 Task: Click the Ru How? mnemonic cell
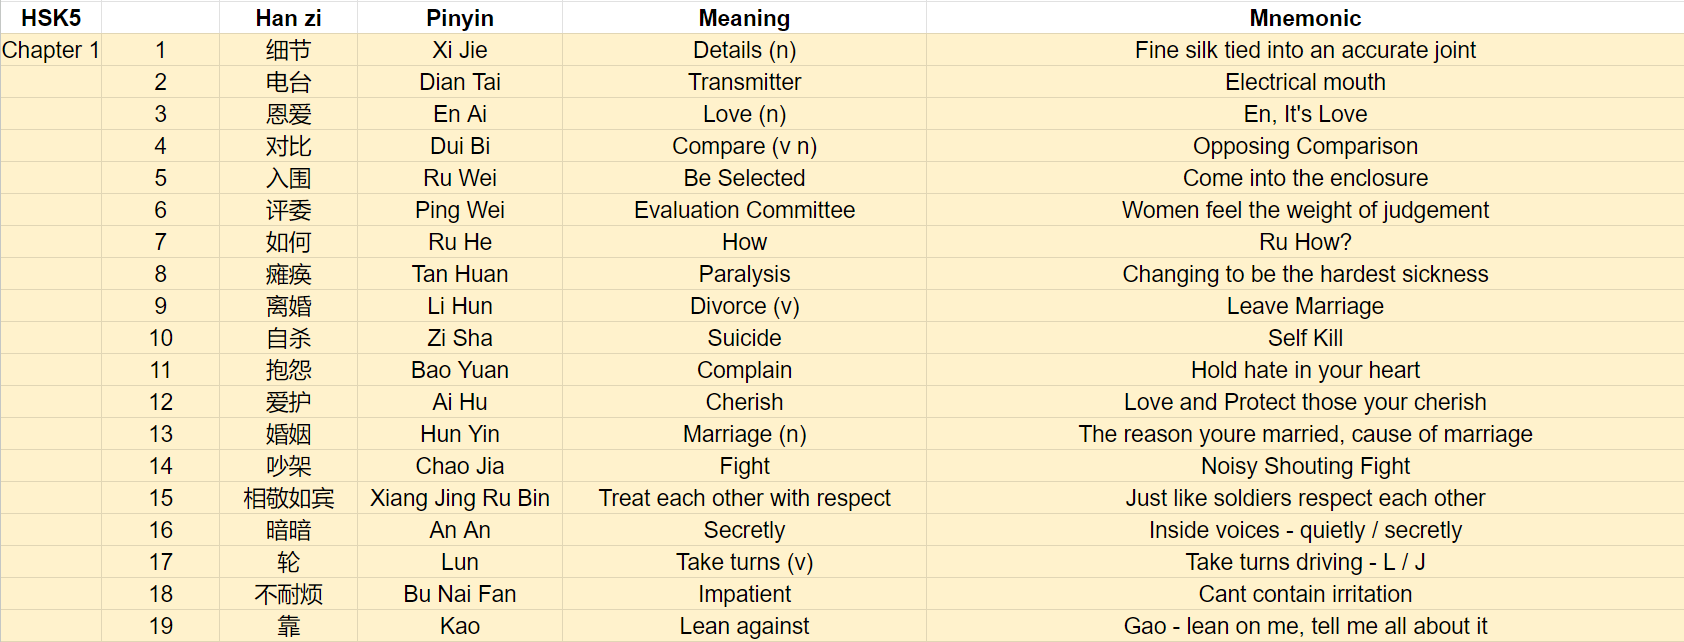click(x=1305, y=242)
